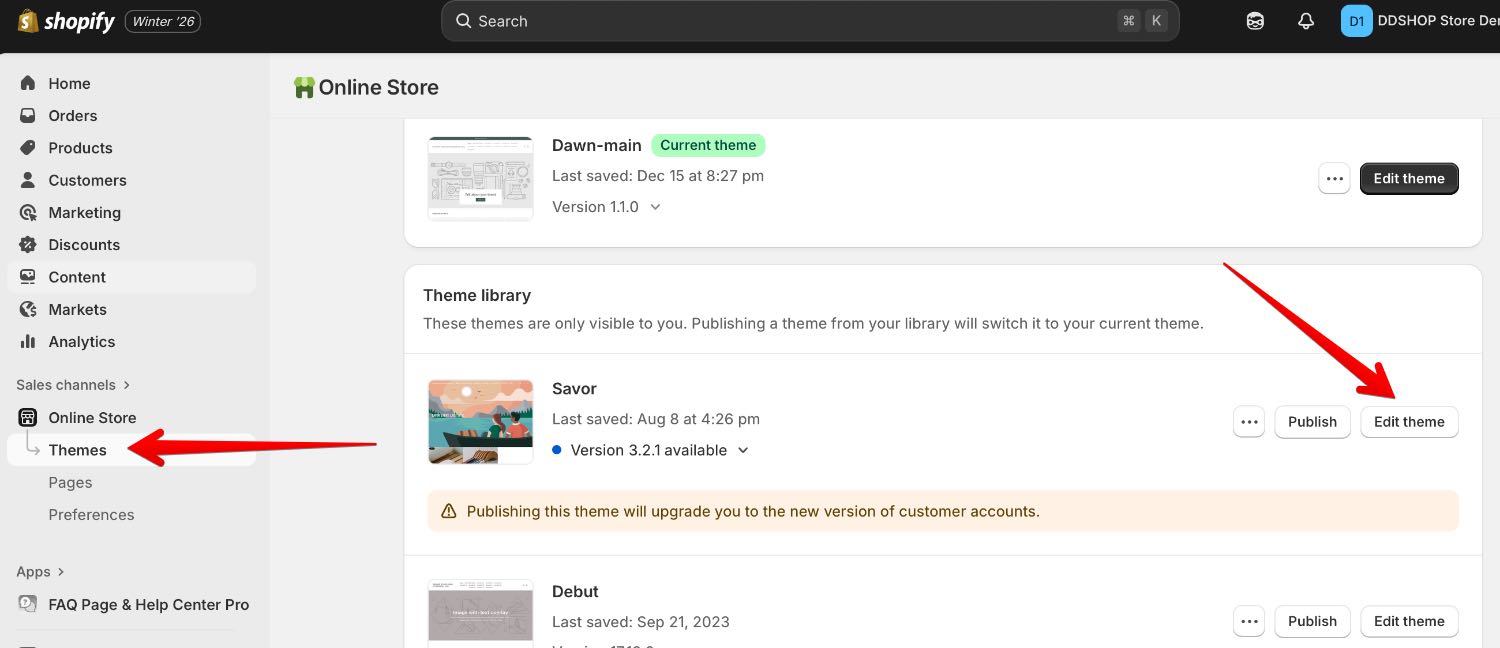This screenshot has width=1500, height=648.
Task: Open the notifications bell icon
Action: click(x=1305, y=21)
